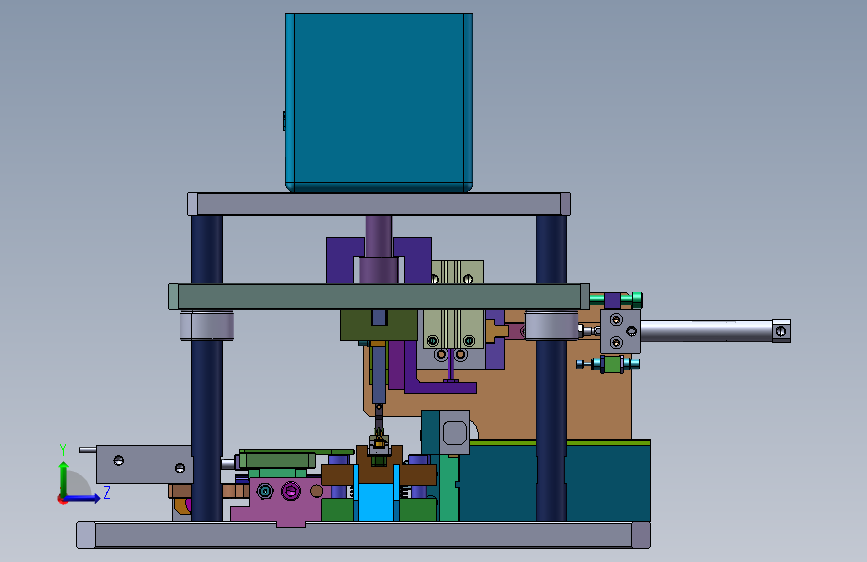Select the gray-green middle moving plate
867x562 pixels.
(x=379, y=296)
